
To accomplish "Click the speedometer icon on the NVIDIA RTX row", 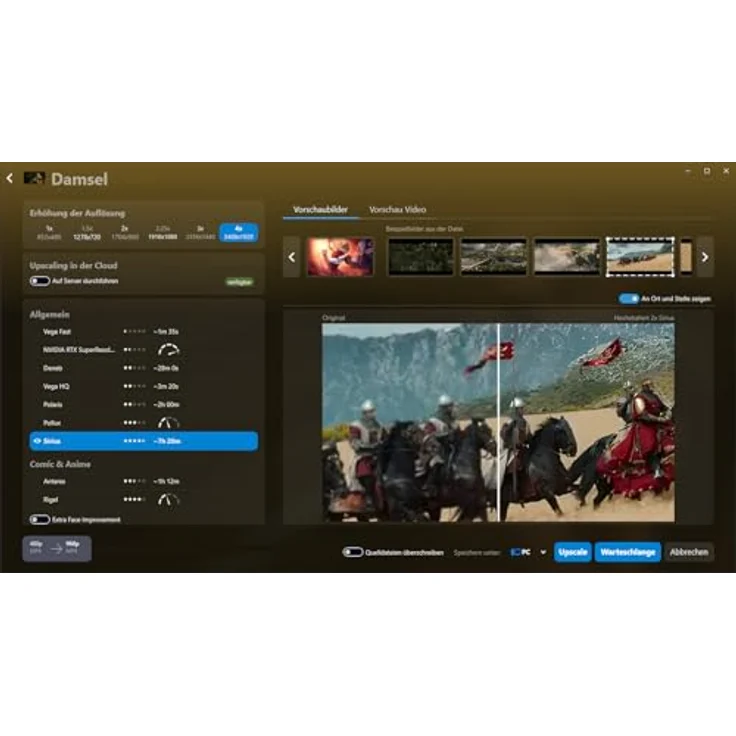I will 168,350.
